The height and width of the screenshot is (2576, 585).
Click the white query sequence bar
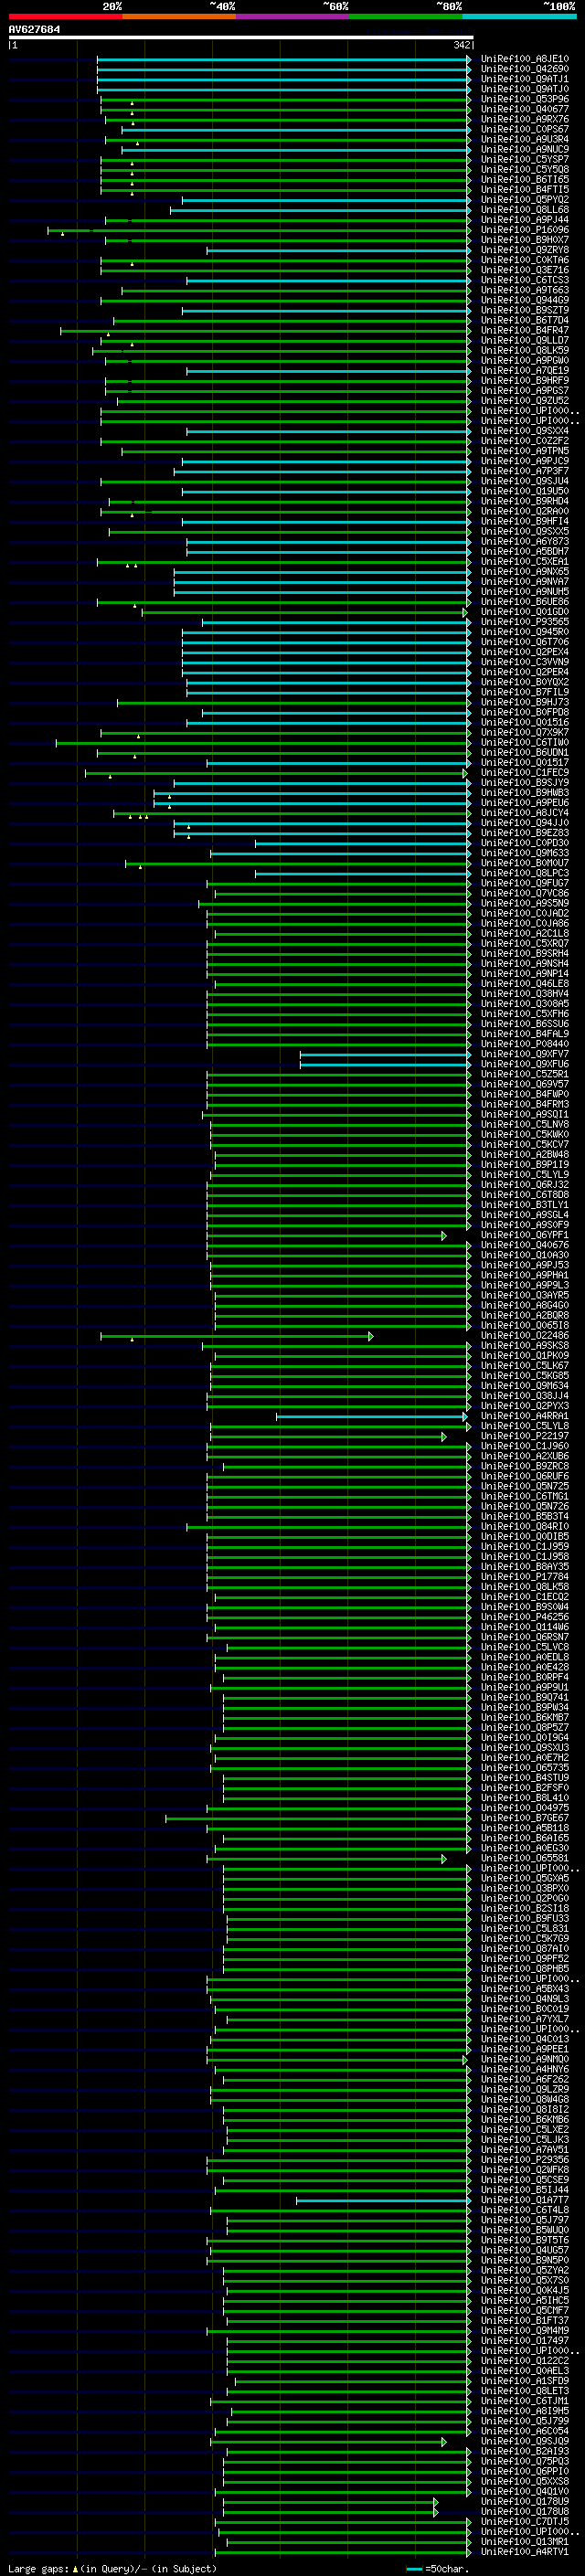pos(241,37)
